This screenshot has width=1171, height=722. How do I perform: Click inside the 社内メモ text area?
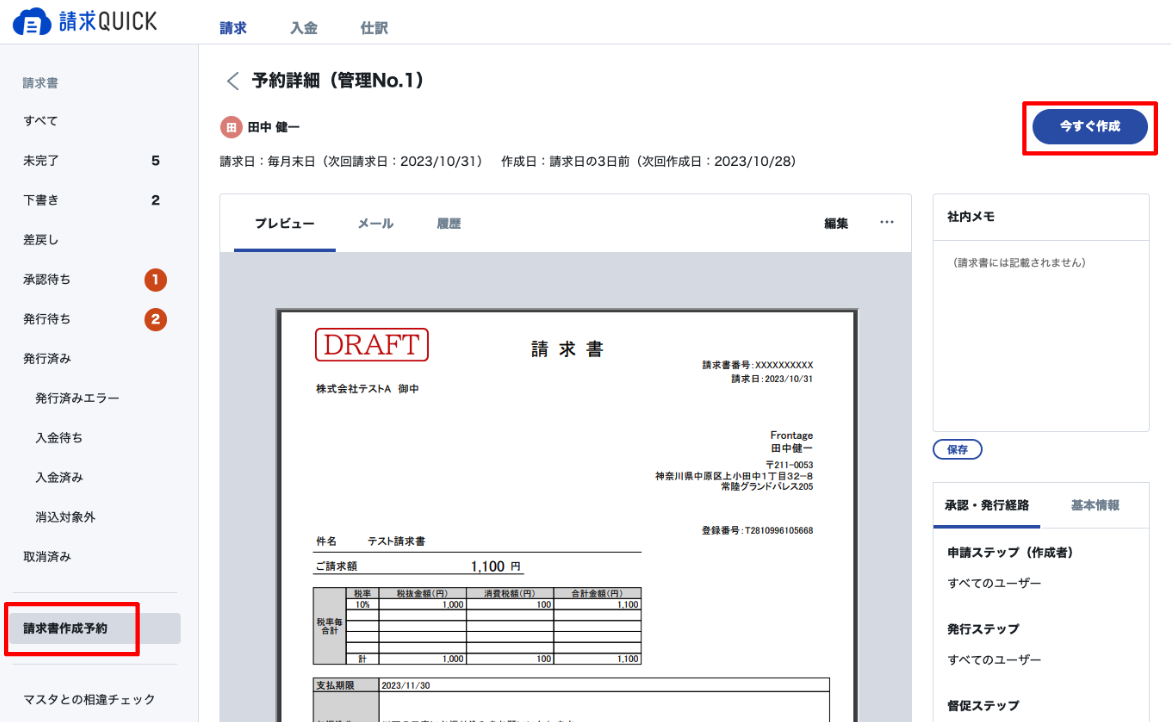pyautogui.click(x=1040, y=336)
